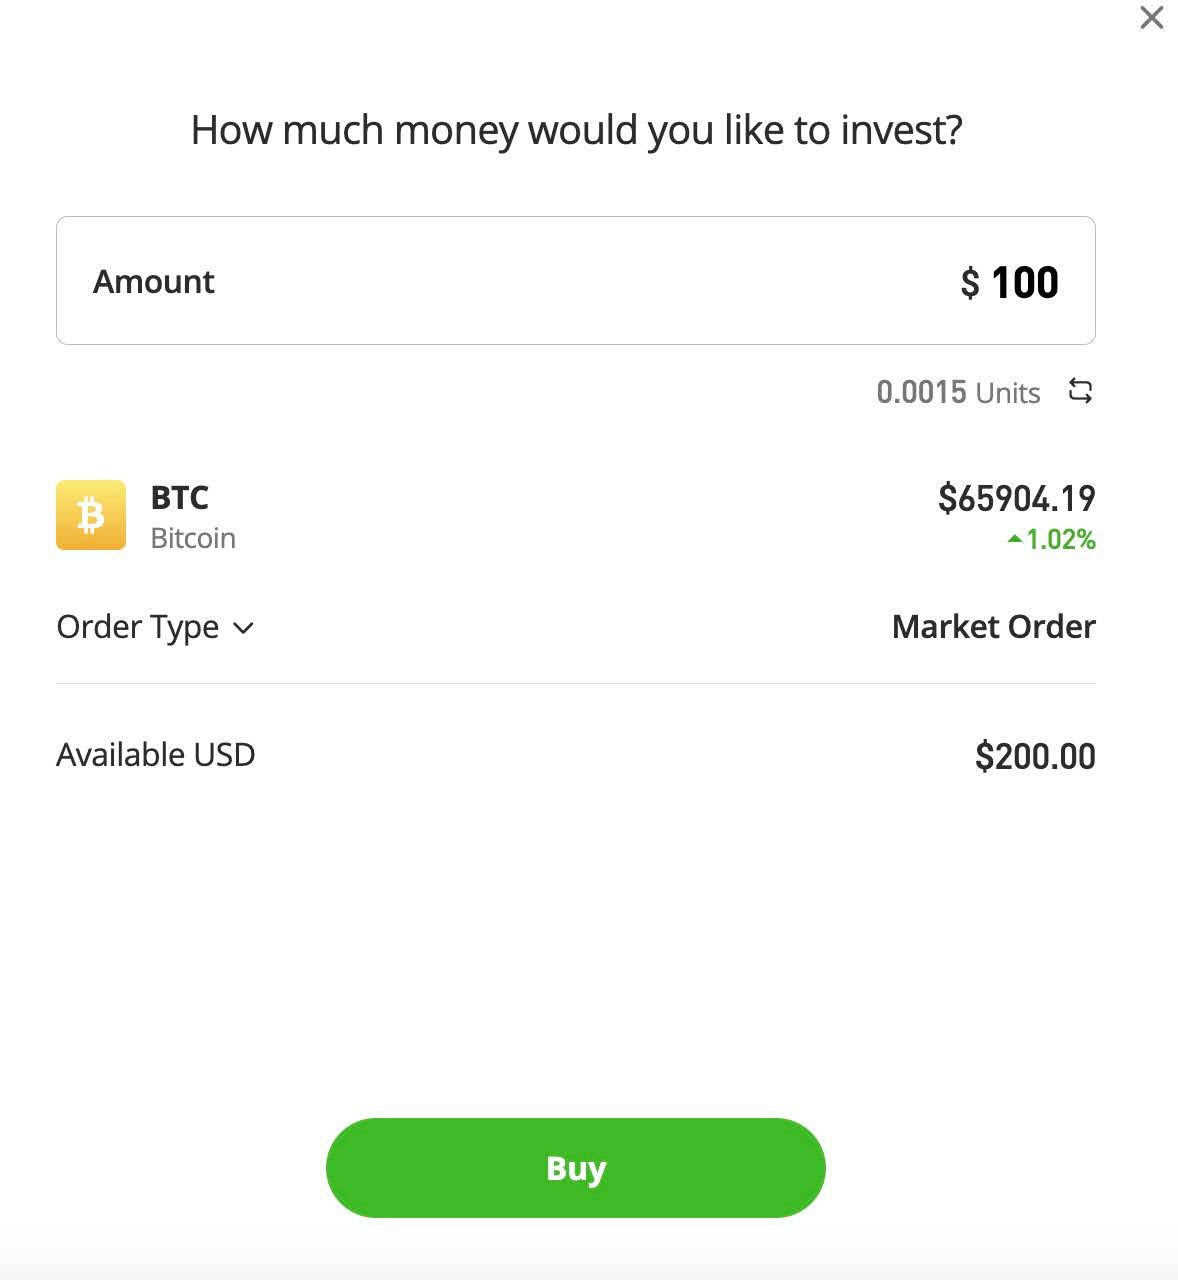Click the dollar sign in Amount field

(970, 283)
